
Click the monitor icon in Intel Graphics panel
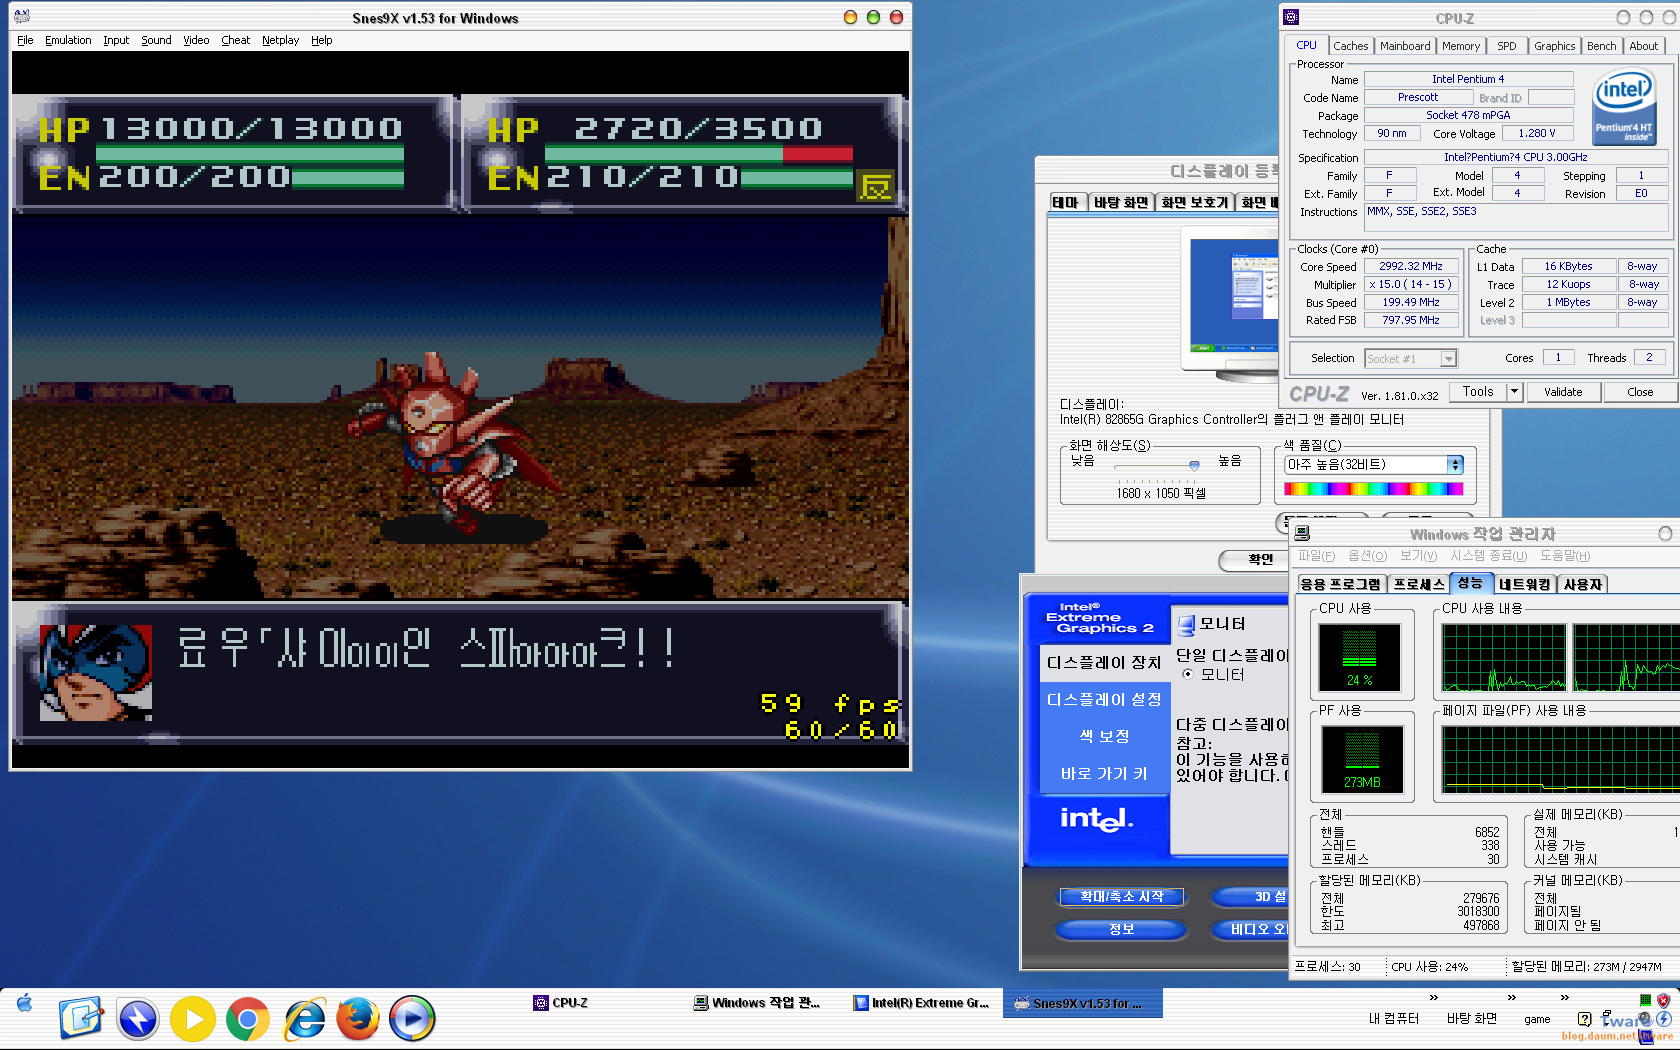[x=1186, y=625]
